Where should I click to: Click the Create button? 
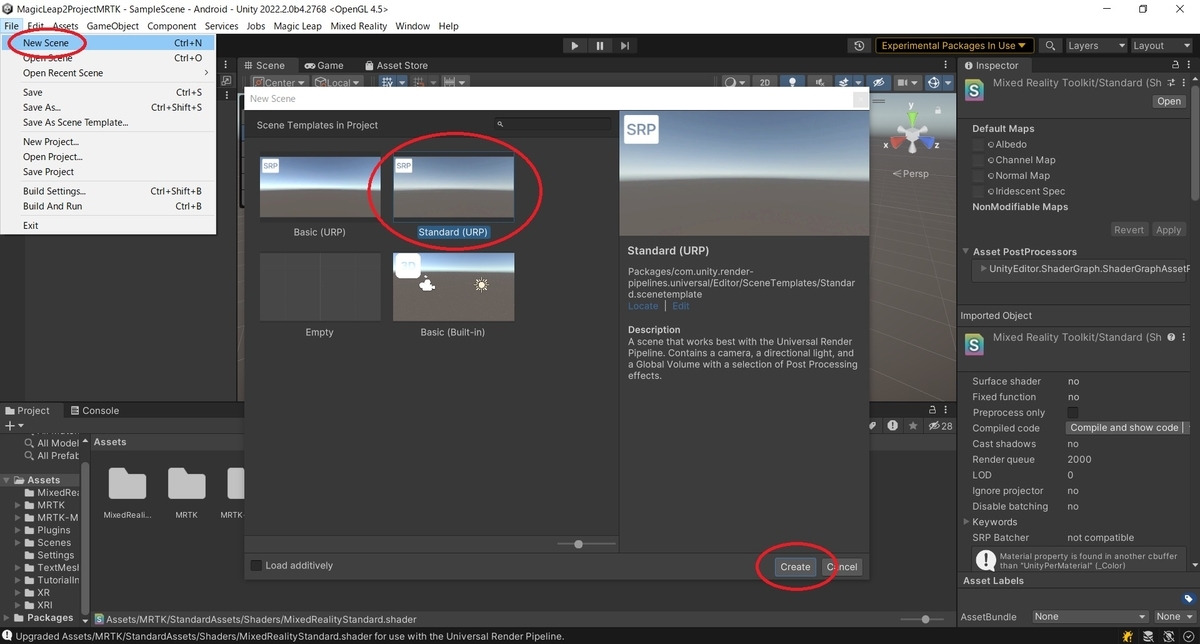click(795, 567)
